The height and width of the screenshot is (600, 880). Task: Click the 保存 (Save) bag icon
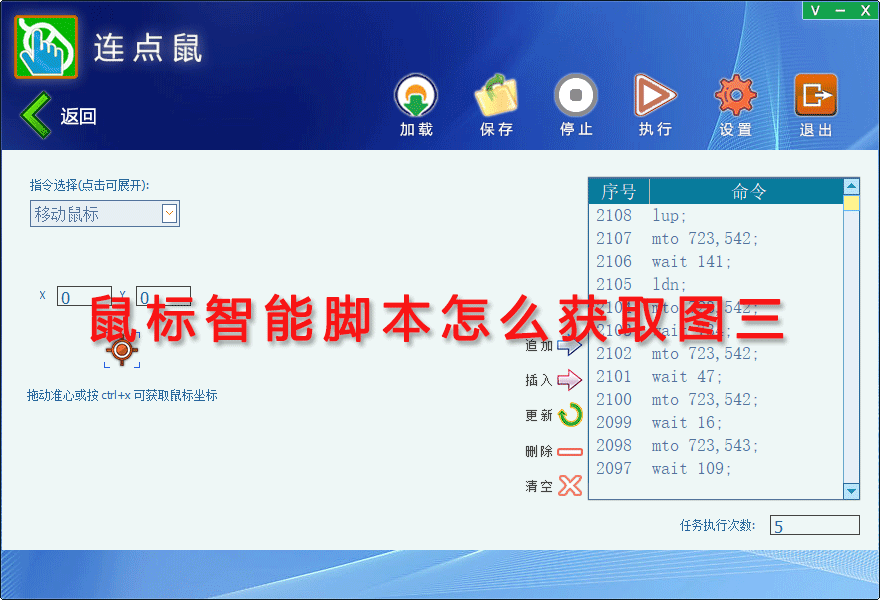496,95
